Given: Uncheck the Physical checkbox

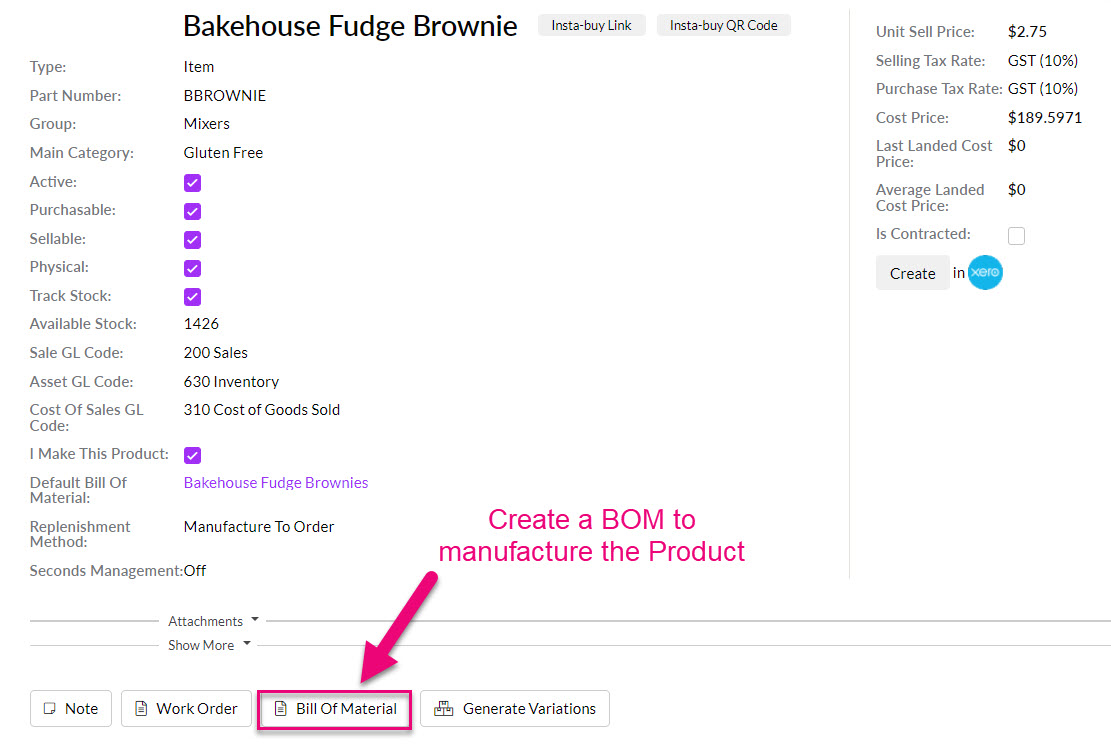Looking at the screenshot, I should 193,268.
